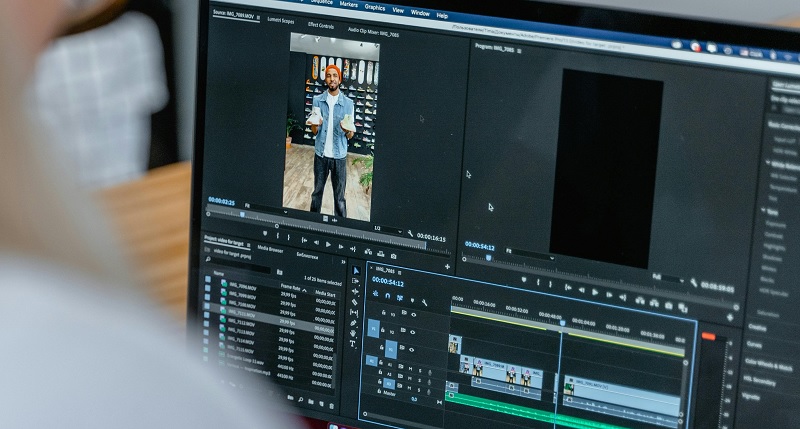Delete selected item with the trash icon
Image resolution: width=800 pixels, height=429 pixels.
[332, 406]
